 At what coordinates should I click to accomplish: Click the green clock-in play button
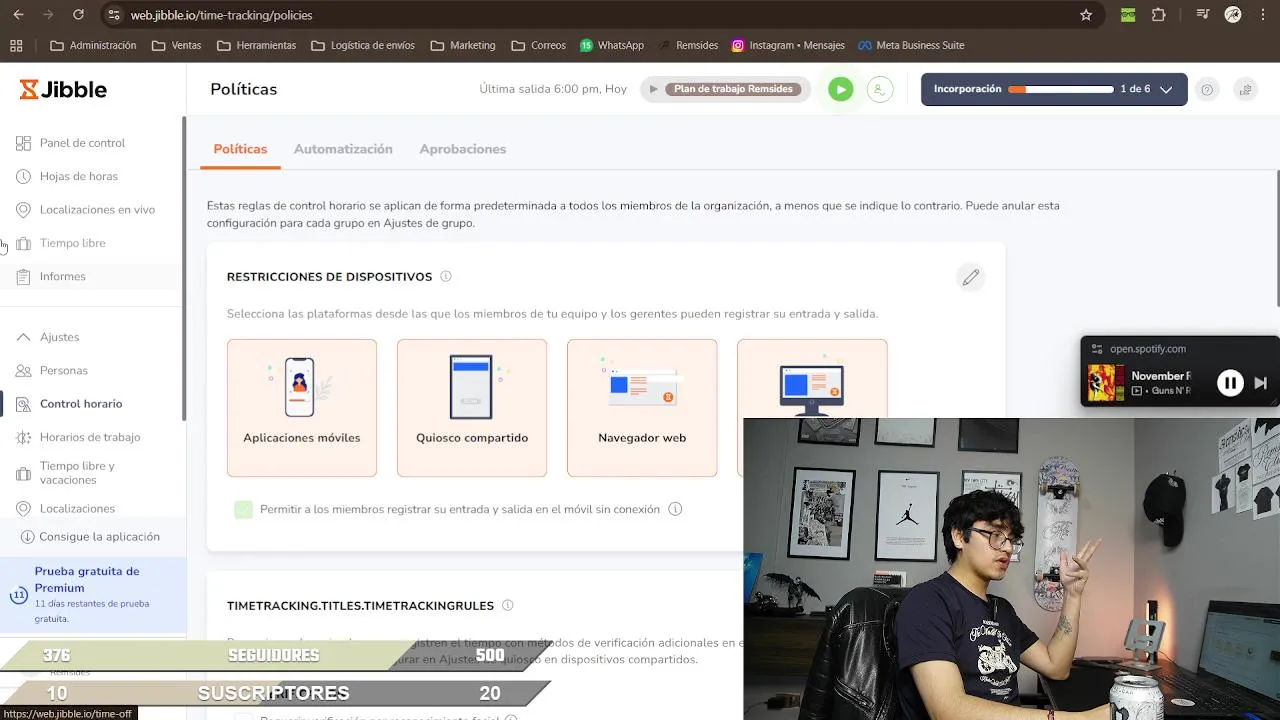click(841, 89)
